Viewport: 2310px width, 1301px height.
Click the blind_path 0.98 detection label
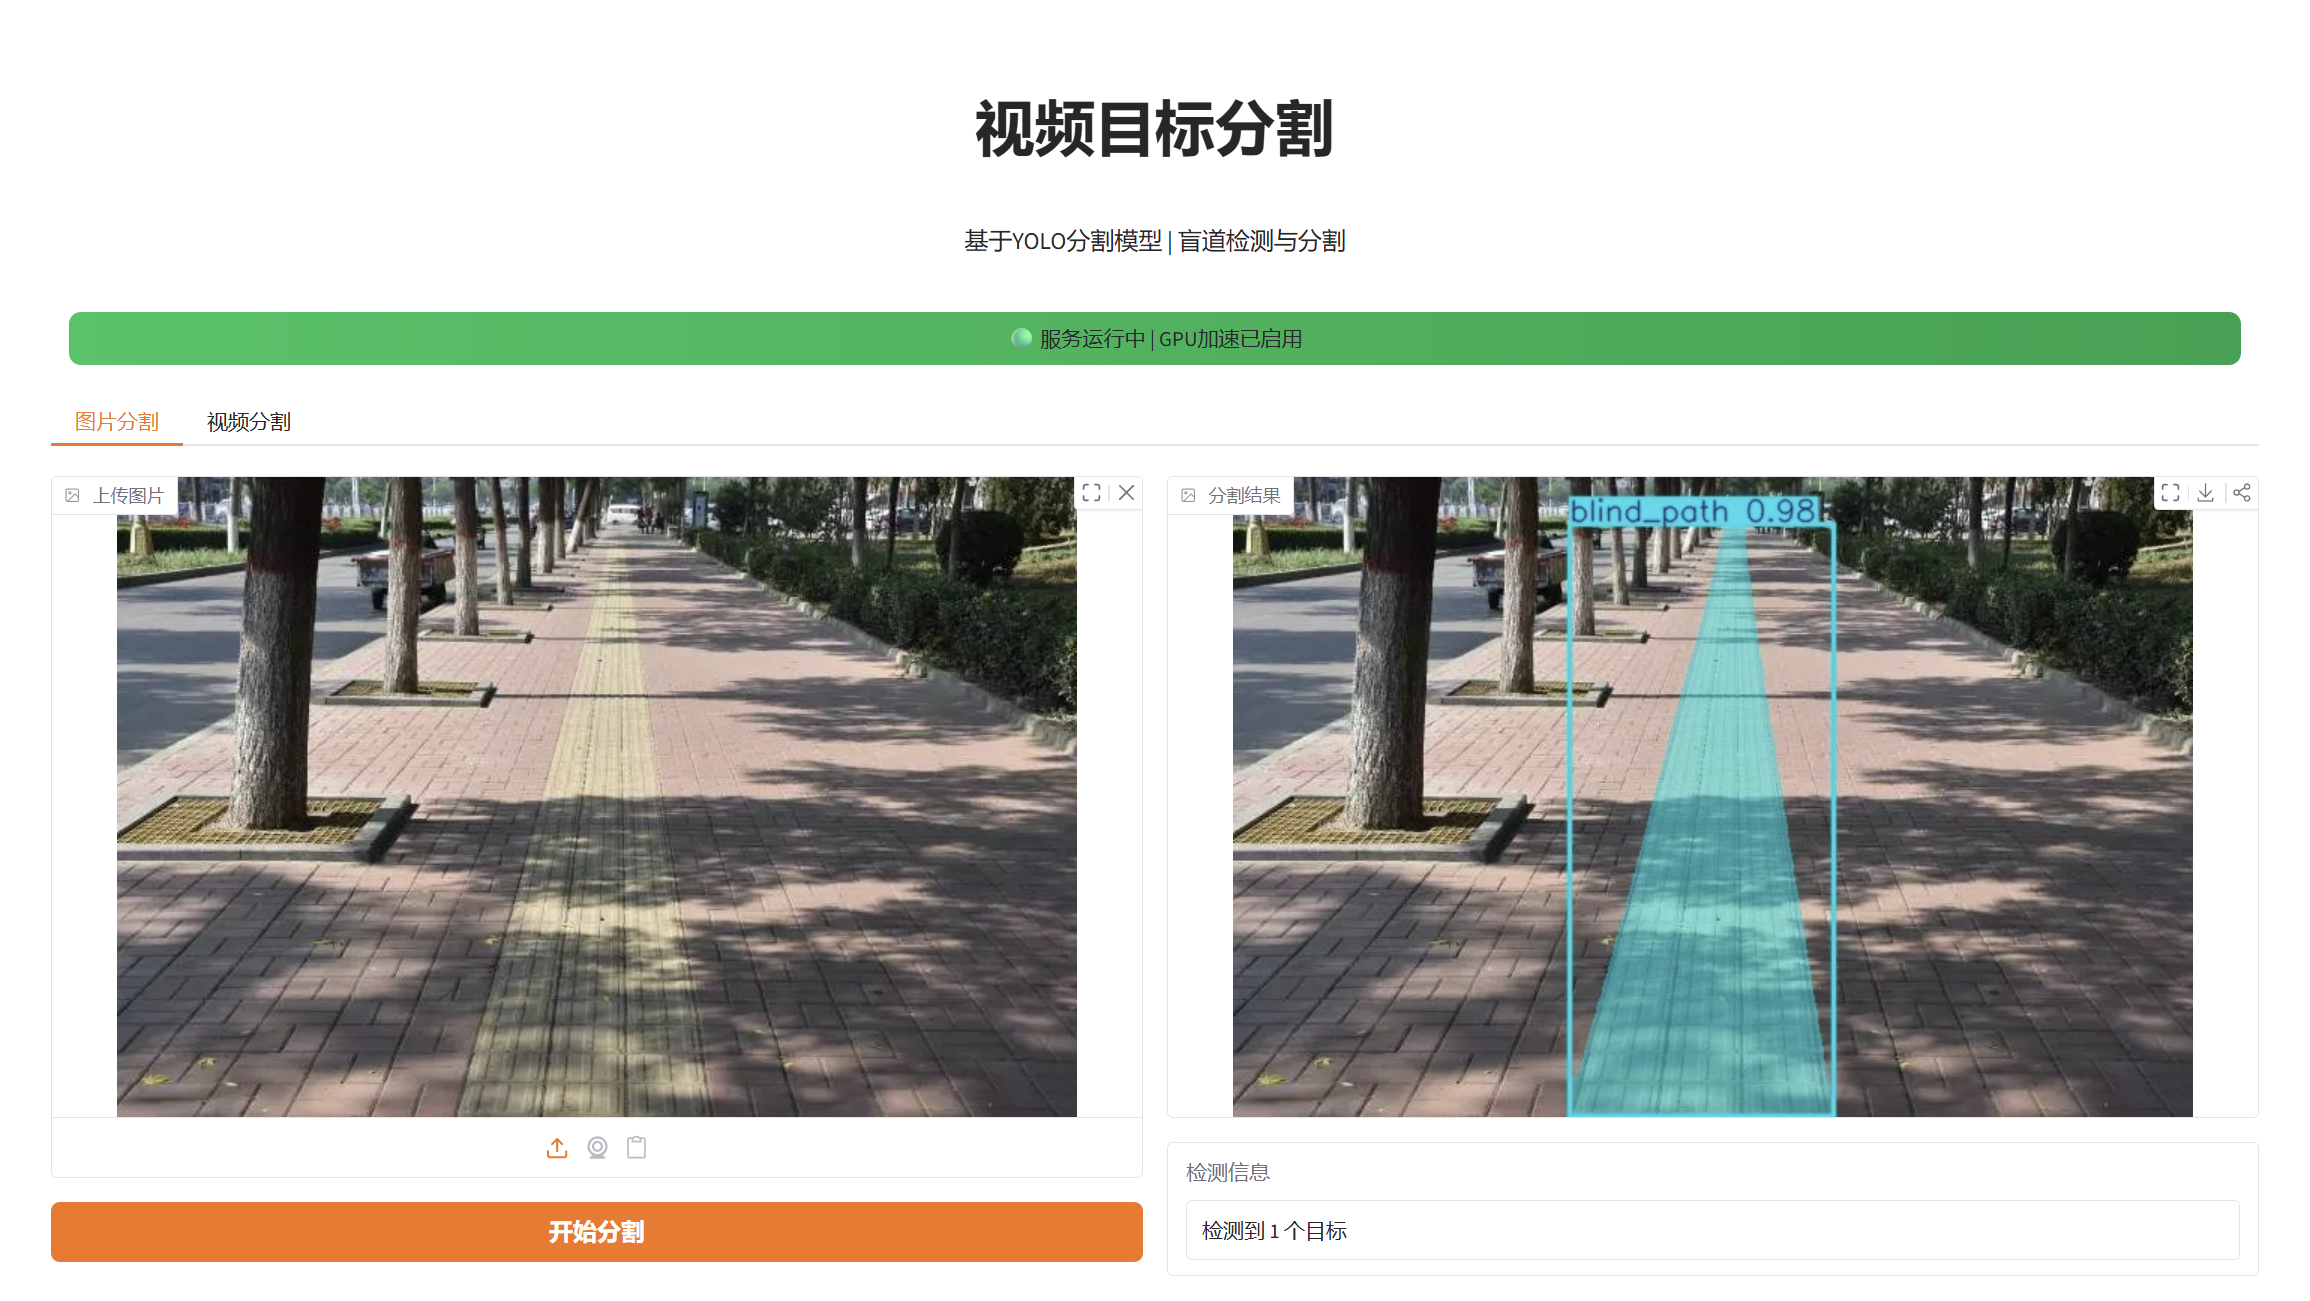click(1693, 512)
